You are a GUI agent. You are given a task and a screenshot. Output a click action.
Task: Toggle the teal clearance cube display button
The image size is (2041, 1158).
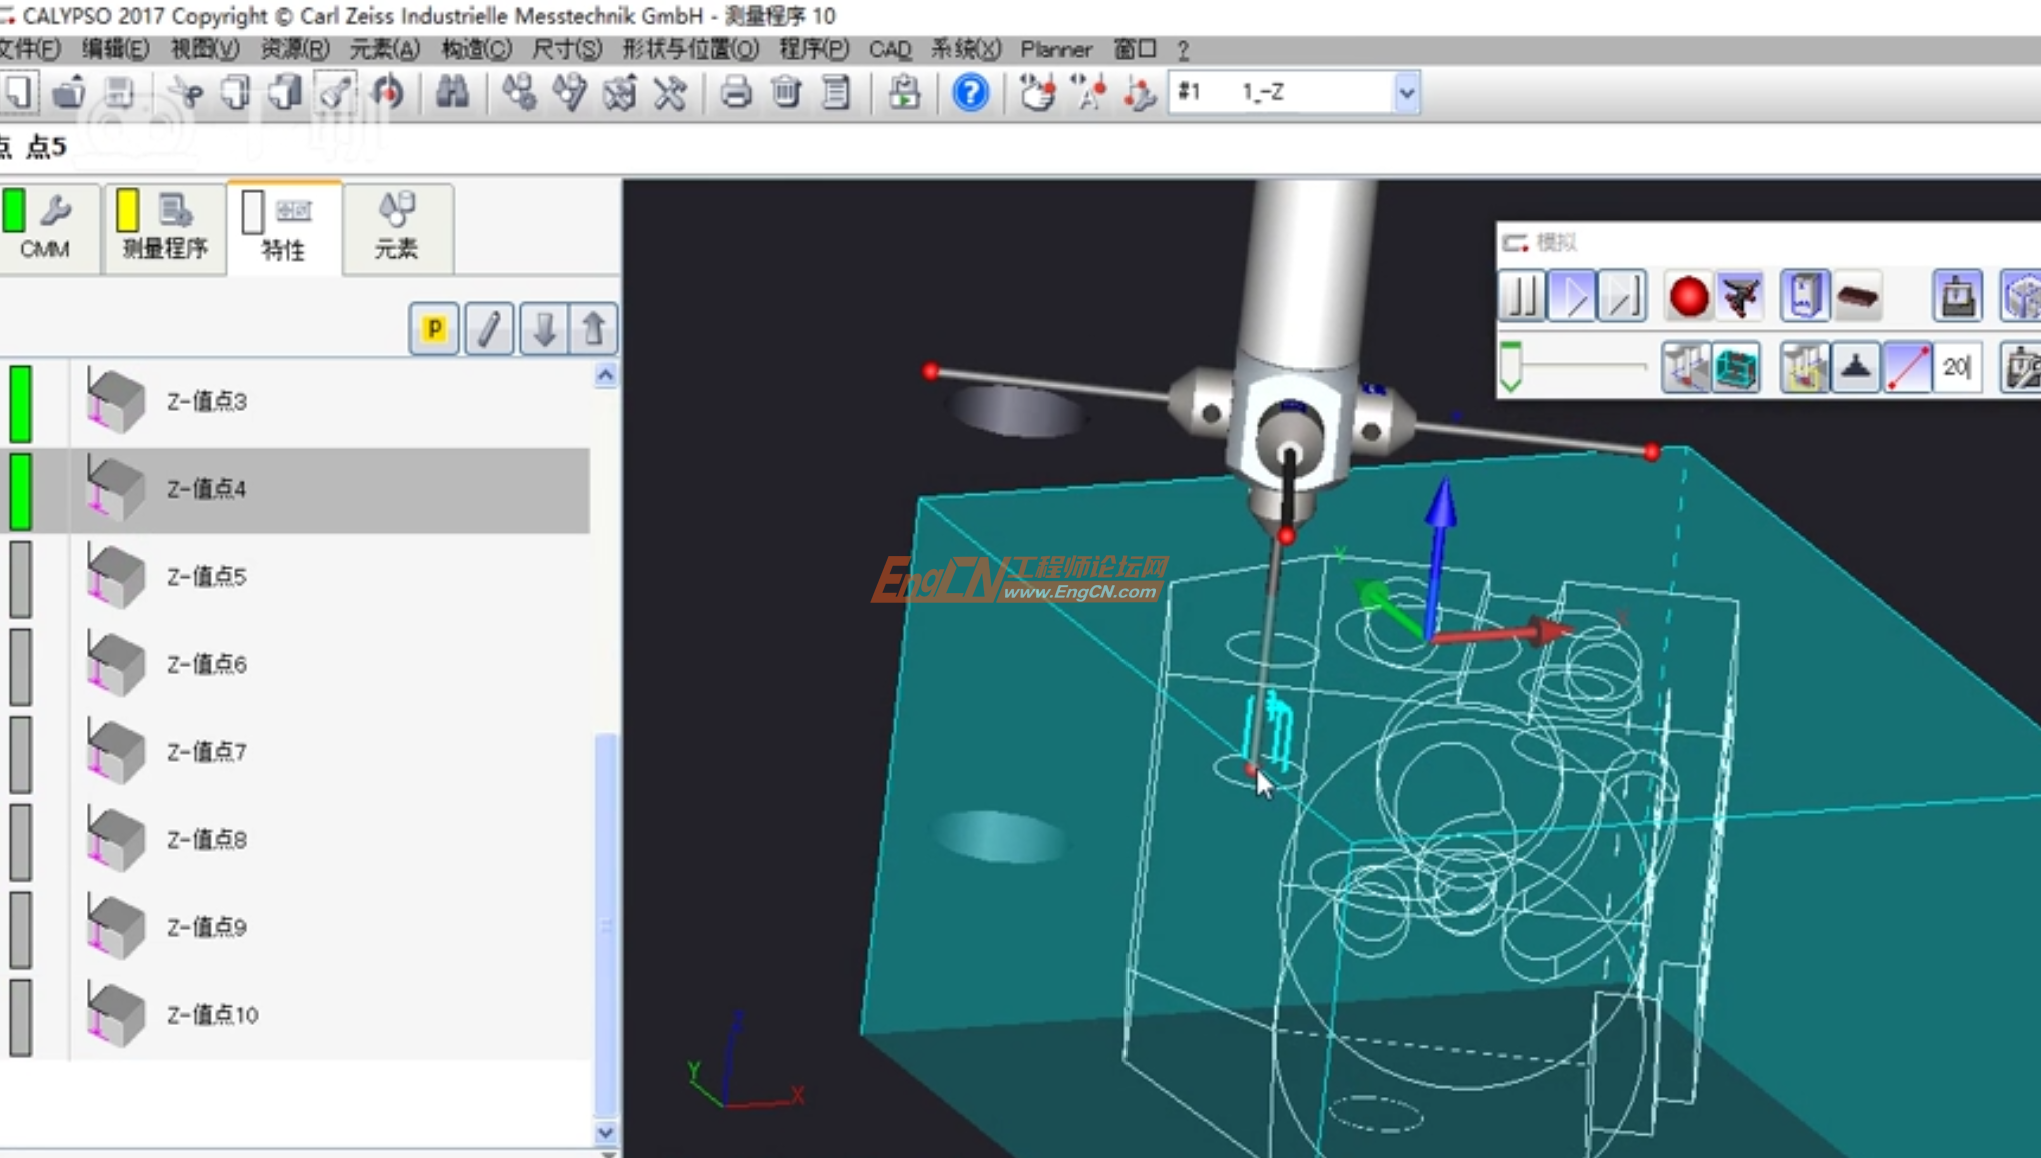click(1737, 368)
